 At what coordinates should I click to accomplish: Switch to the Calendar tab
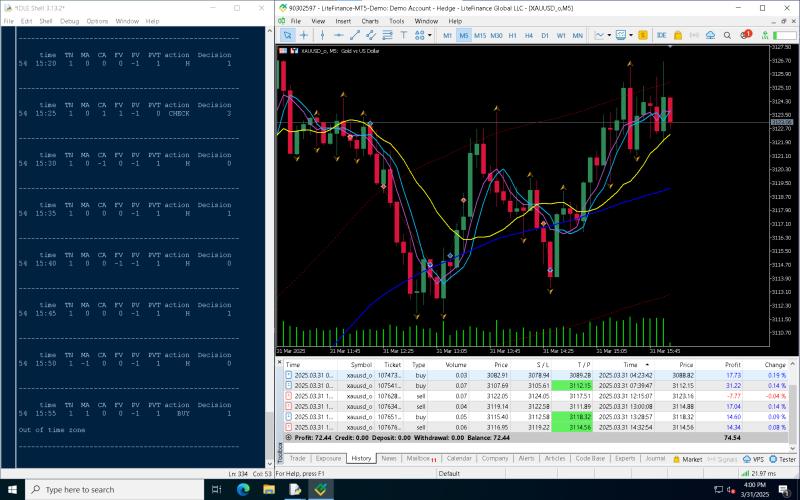point(459,459)
